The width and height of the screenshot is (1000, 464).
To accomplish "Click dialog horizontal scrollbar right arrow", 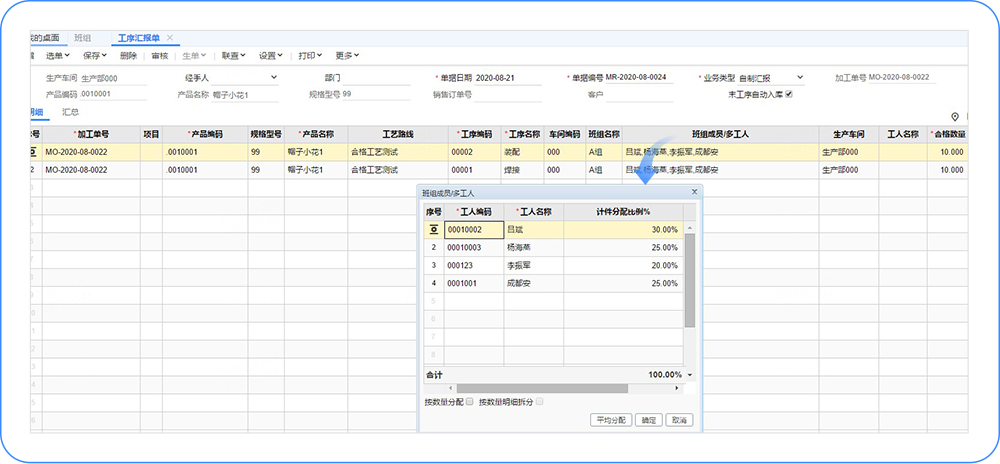I will point(677,388).
